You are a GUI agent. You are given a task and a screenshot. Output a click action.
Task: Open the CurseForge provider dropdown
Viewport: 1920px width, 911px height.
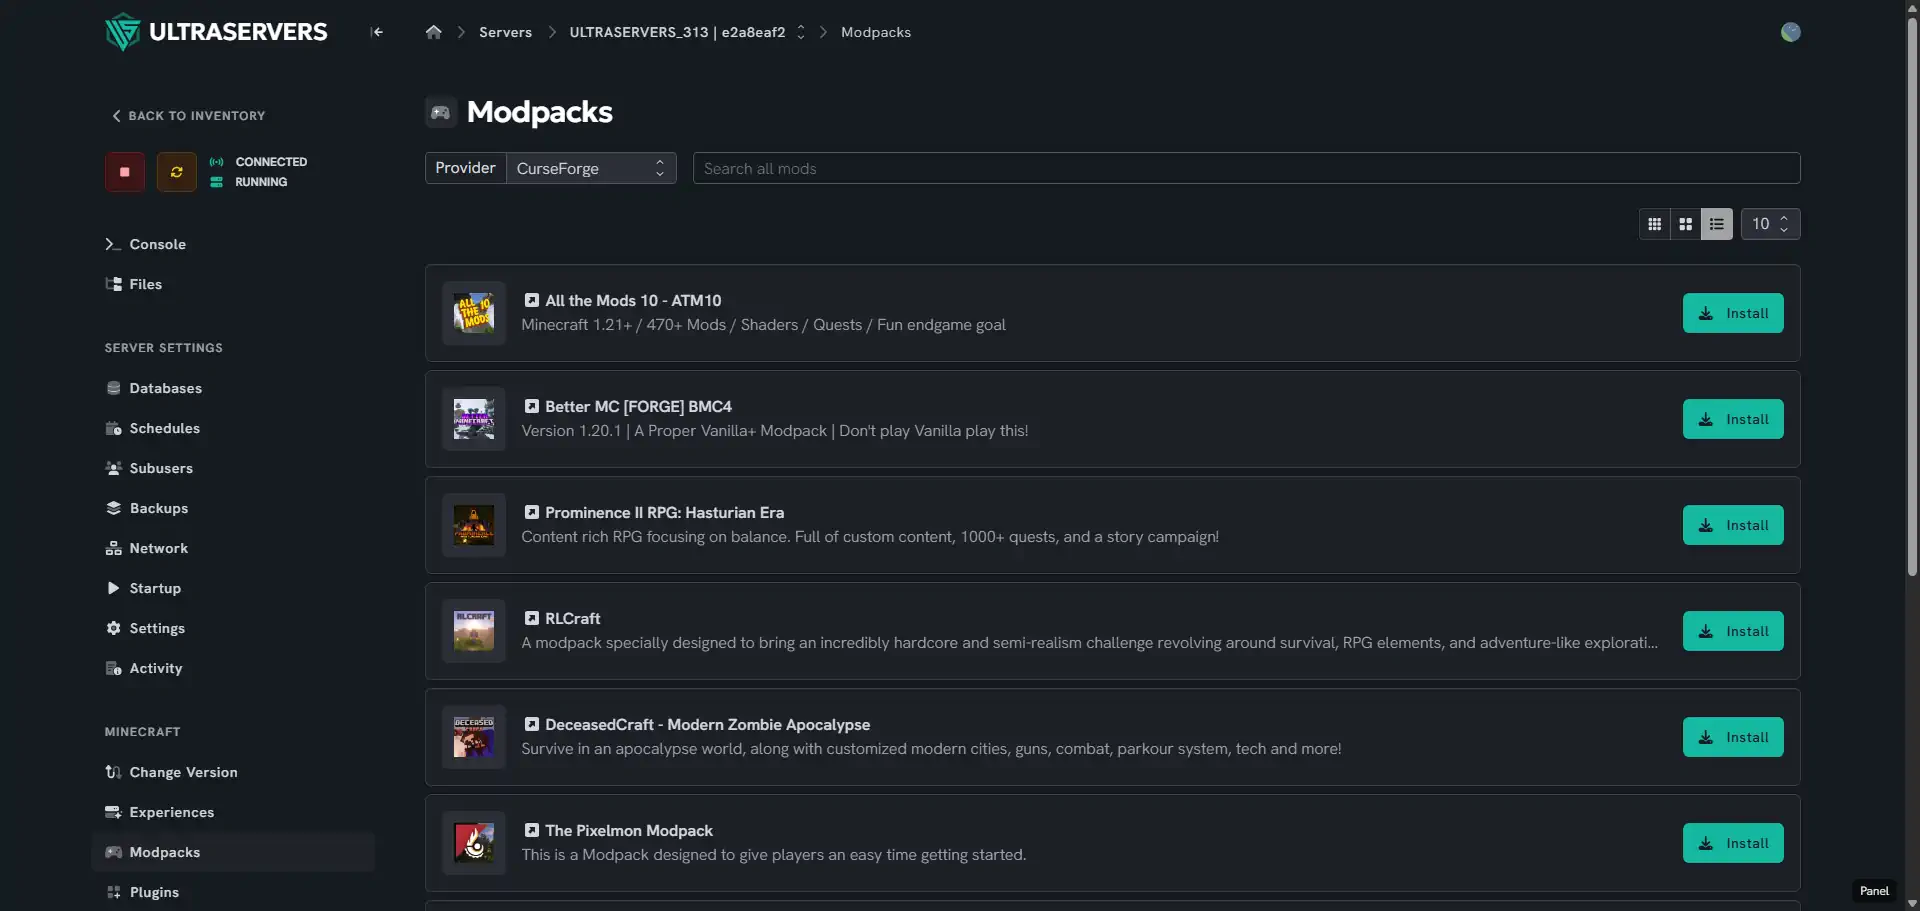click(591, 168)
